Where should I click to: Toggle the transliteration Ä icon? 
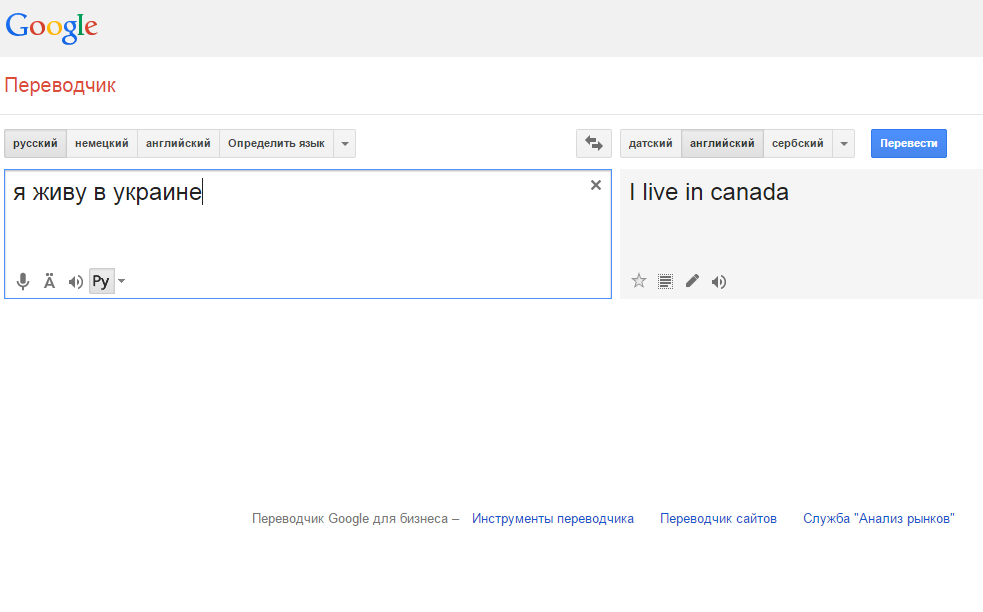(x=49, y=282)
